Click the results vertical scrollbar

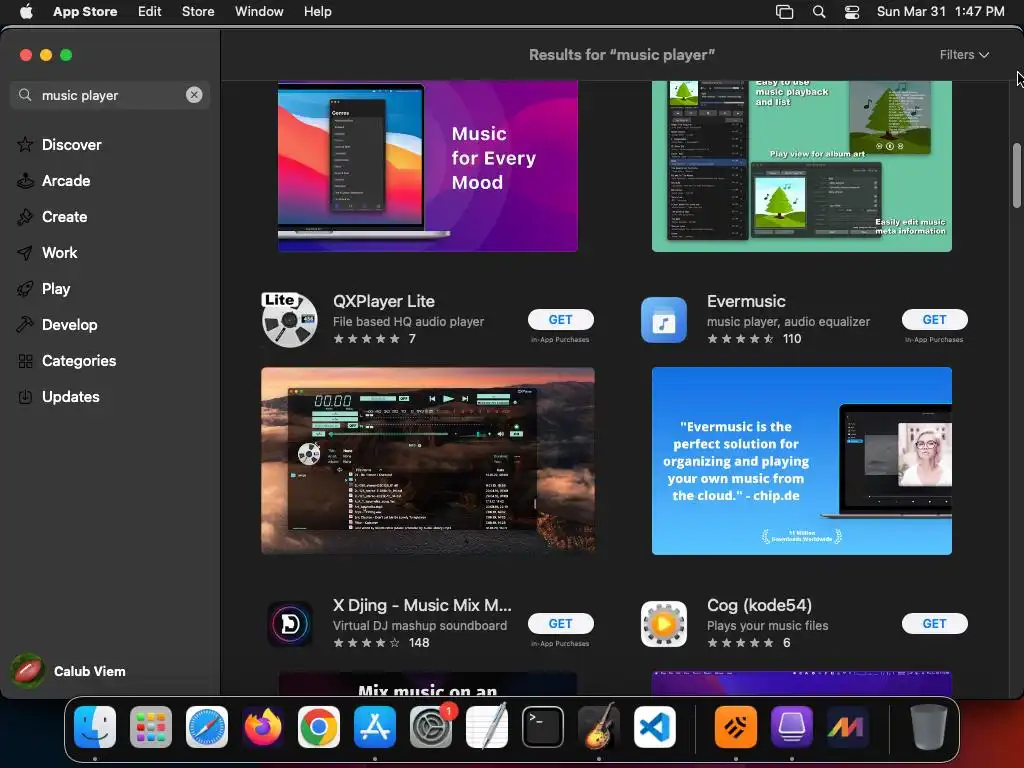[1016, 175]
